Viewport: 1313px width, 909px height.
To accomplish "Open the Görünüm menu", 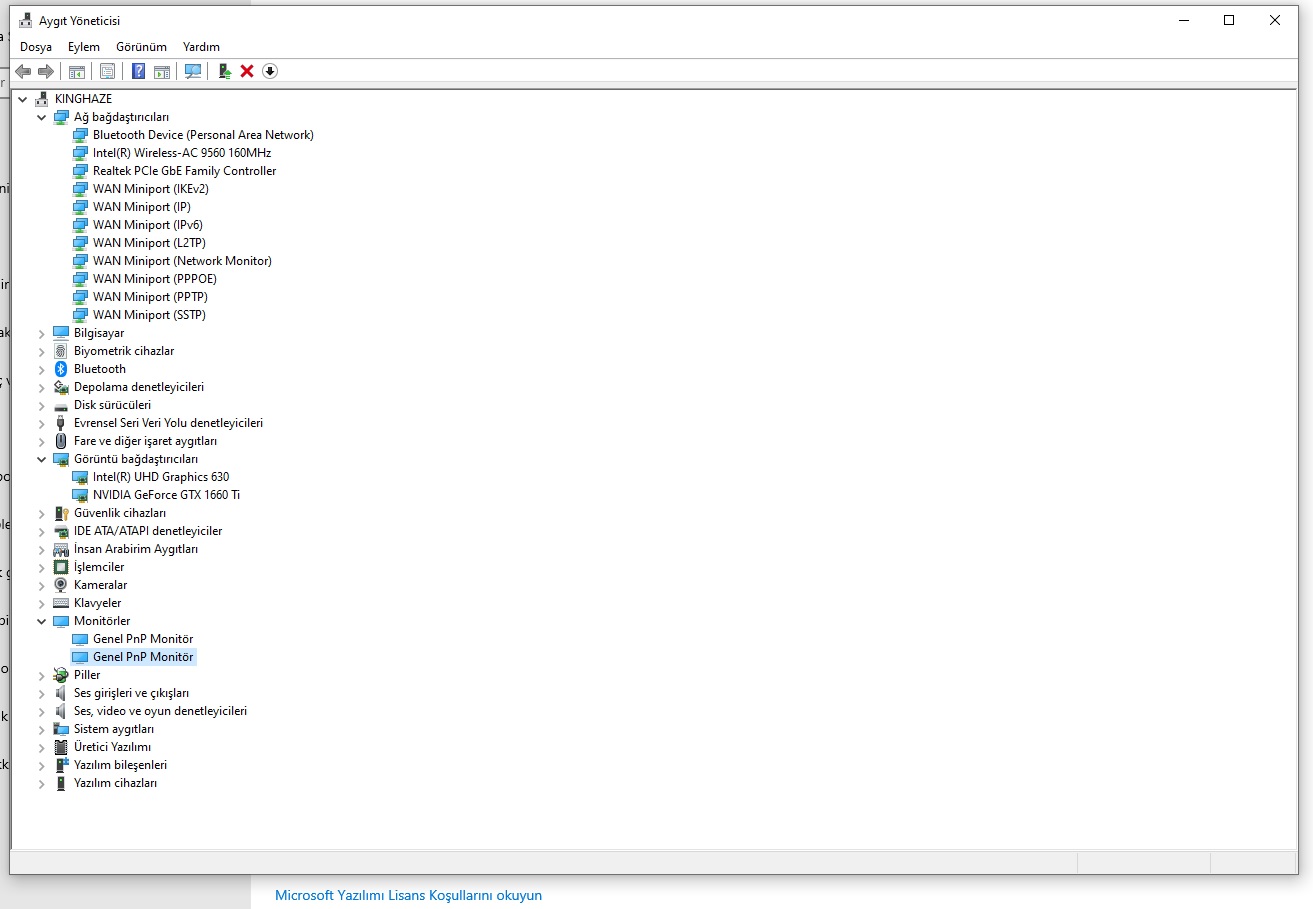I will [141, 47].
